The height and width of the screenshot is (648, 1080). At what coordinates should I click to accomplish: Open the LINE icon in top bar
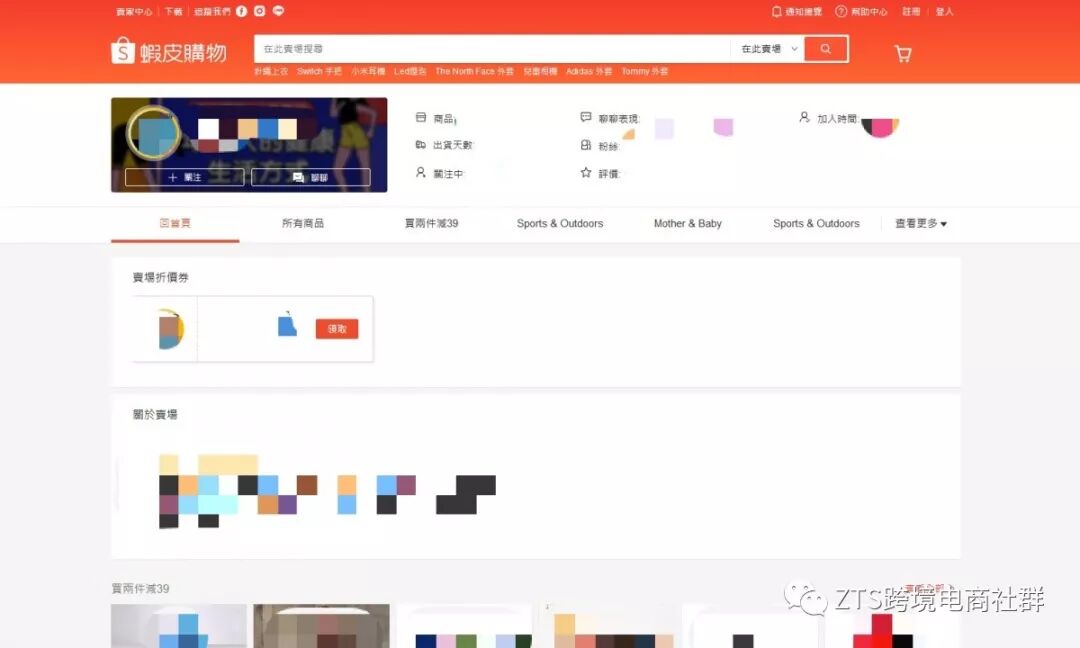(278, 11)
